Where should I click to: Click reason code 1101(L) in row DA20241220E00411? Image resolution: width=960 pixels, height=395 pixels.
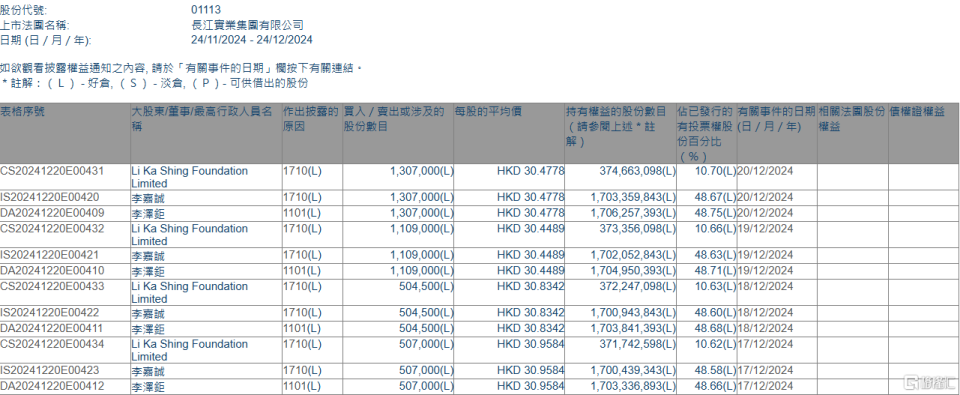(302, 328)
